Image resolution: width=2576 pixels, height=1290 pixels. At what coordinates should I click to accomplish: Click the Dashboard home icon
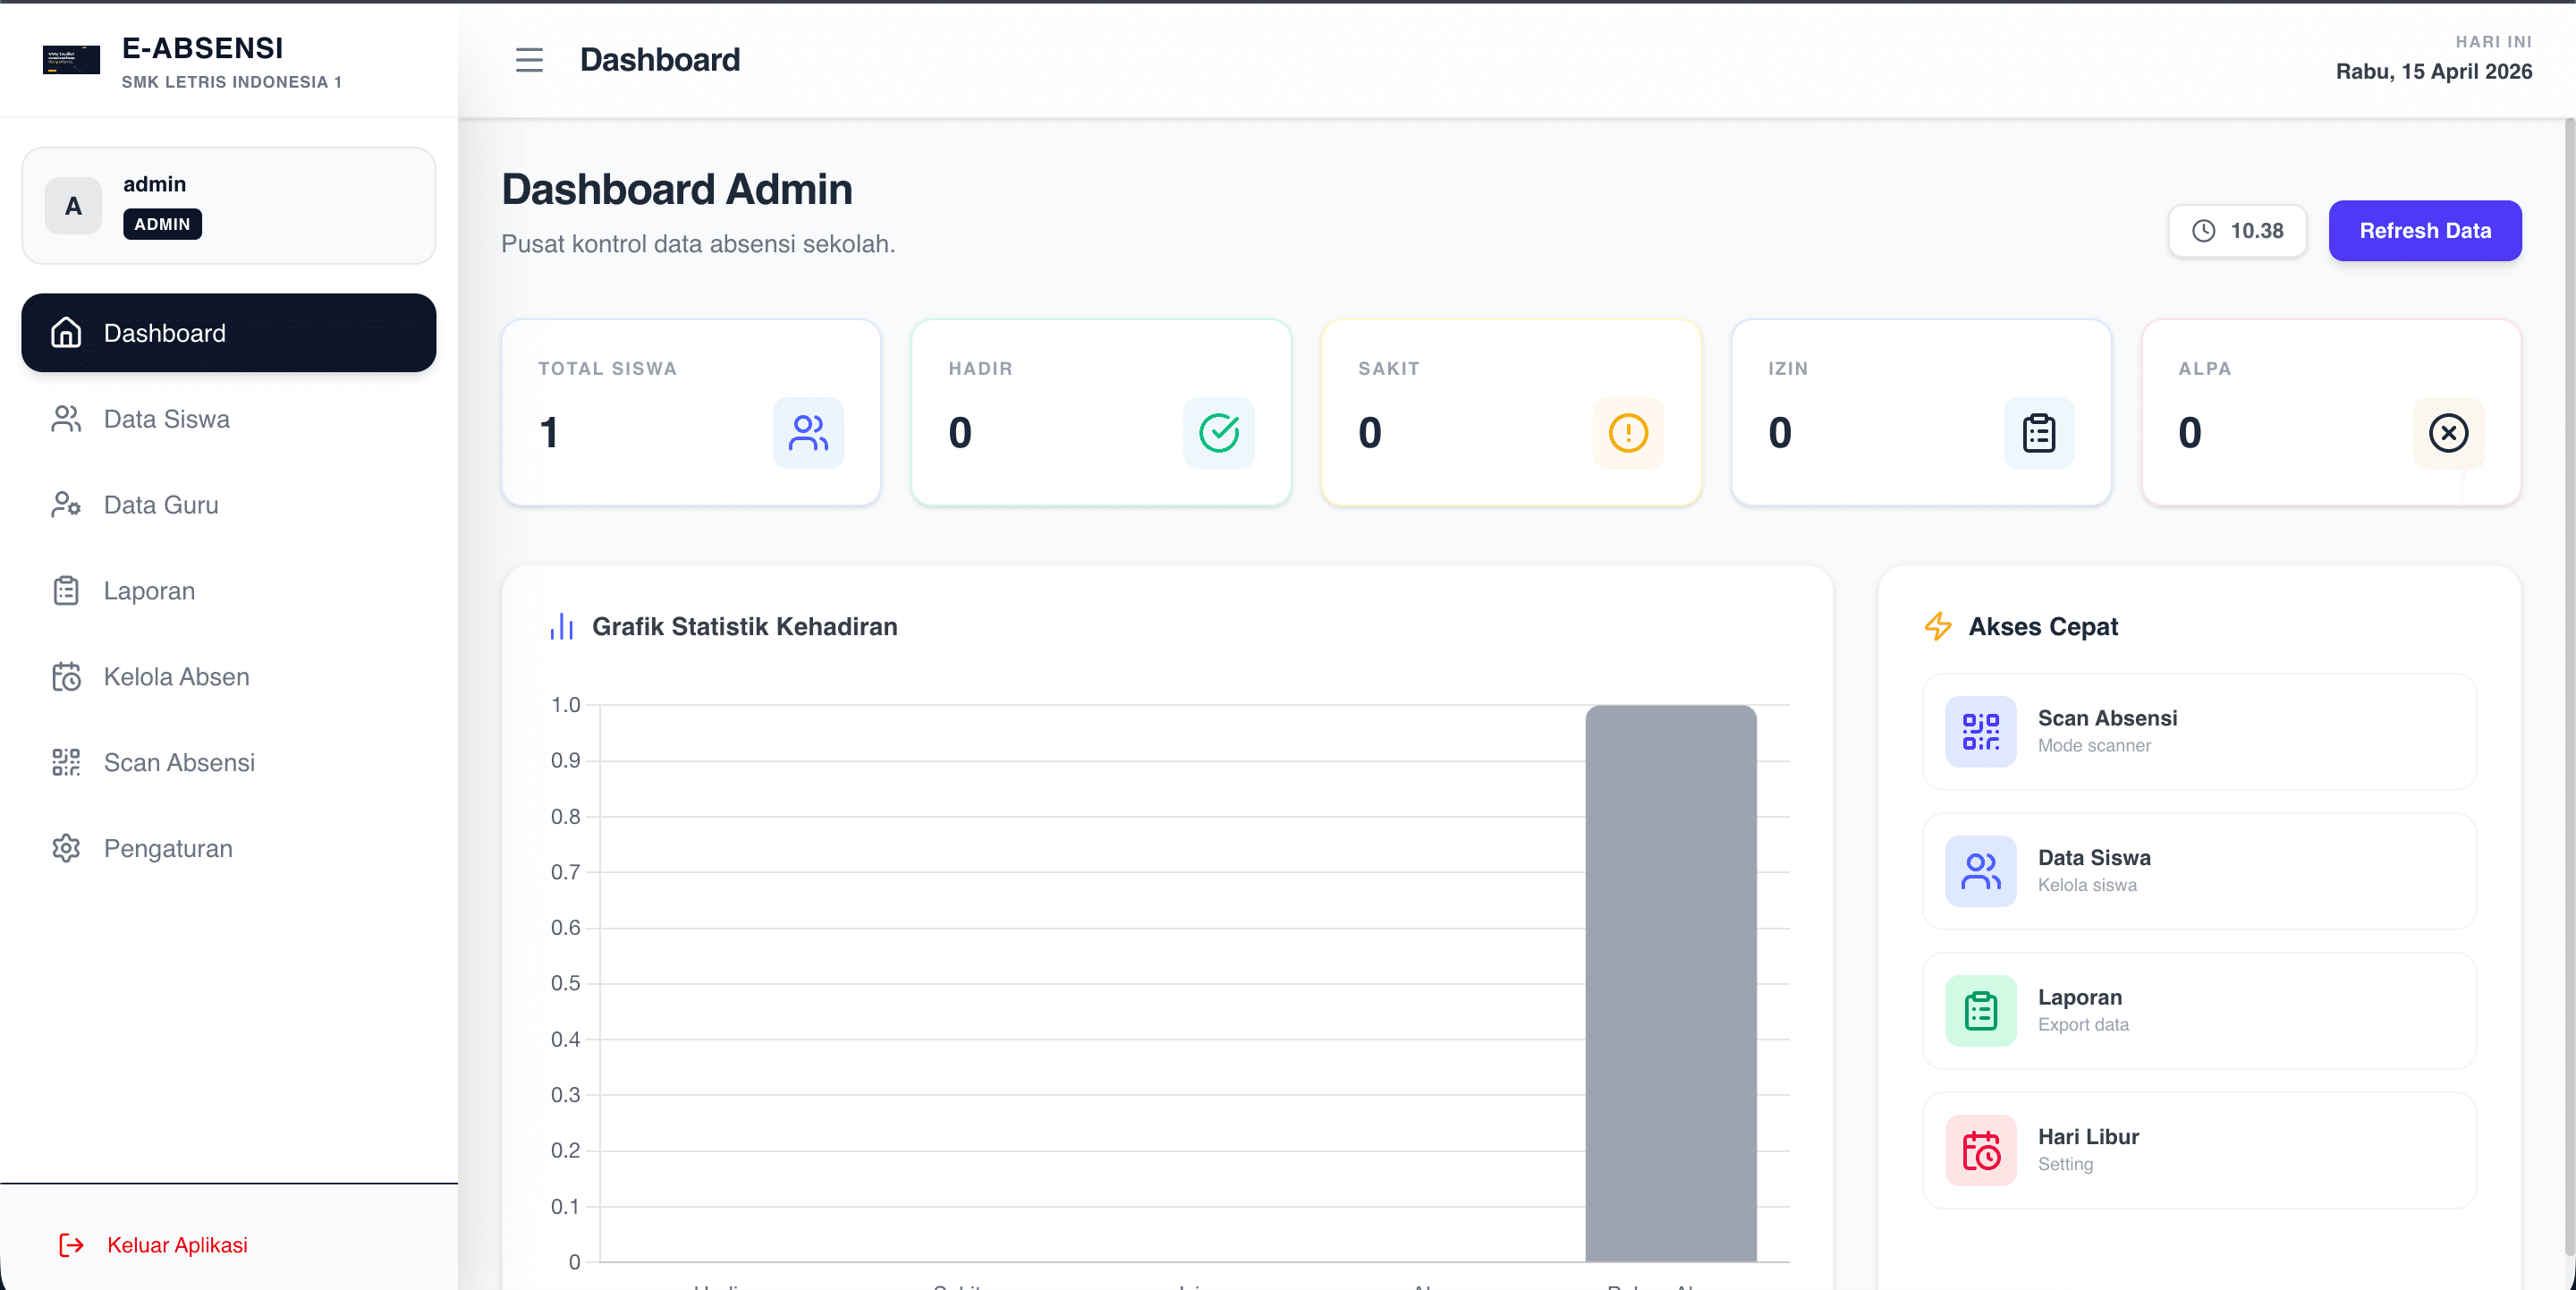[x=66, y=333]
